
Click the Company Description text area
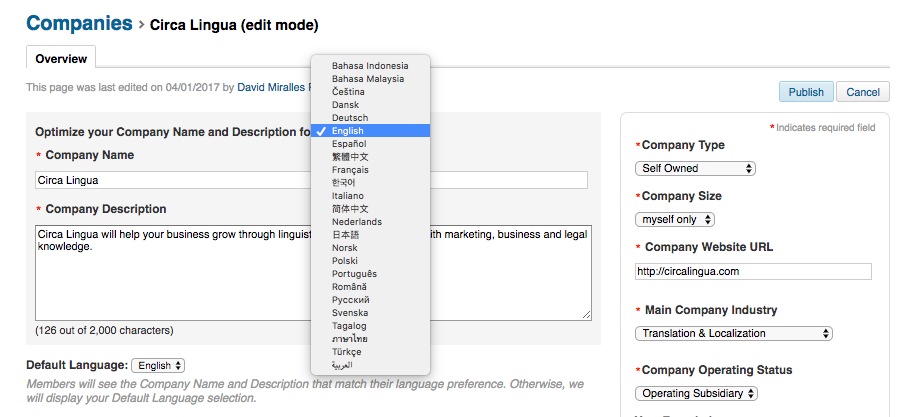pyautogui.click(x=313, y=273)
